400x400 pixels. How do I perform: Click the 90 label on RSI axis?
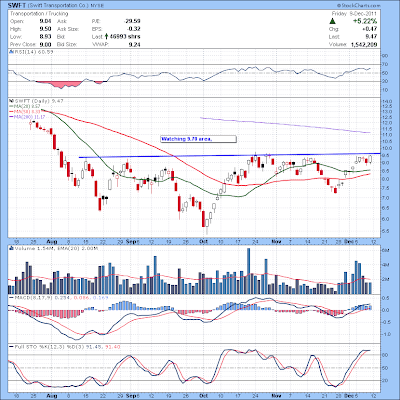click(x=385, y=56)
